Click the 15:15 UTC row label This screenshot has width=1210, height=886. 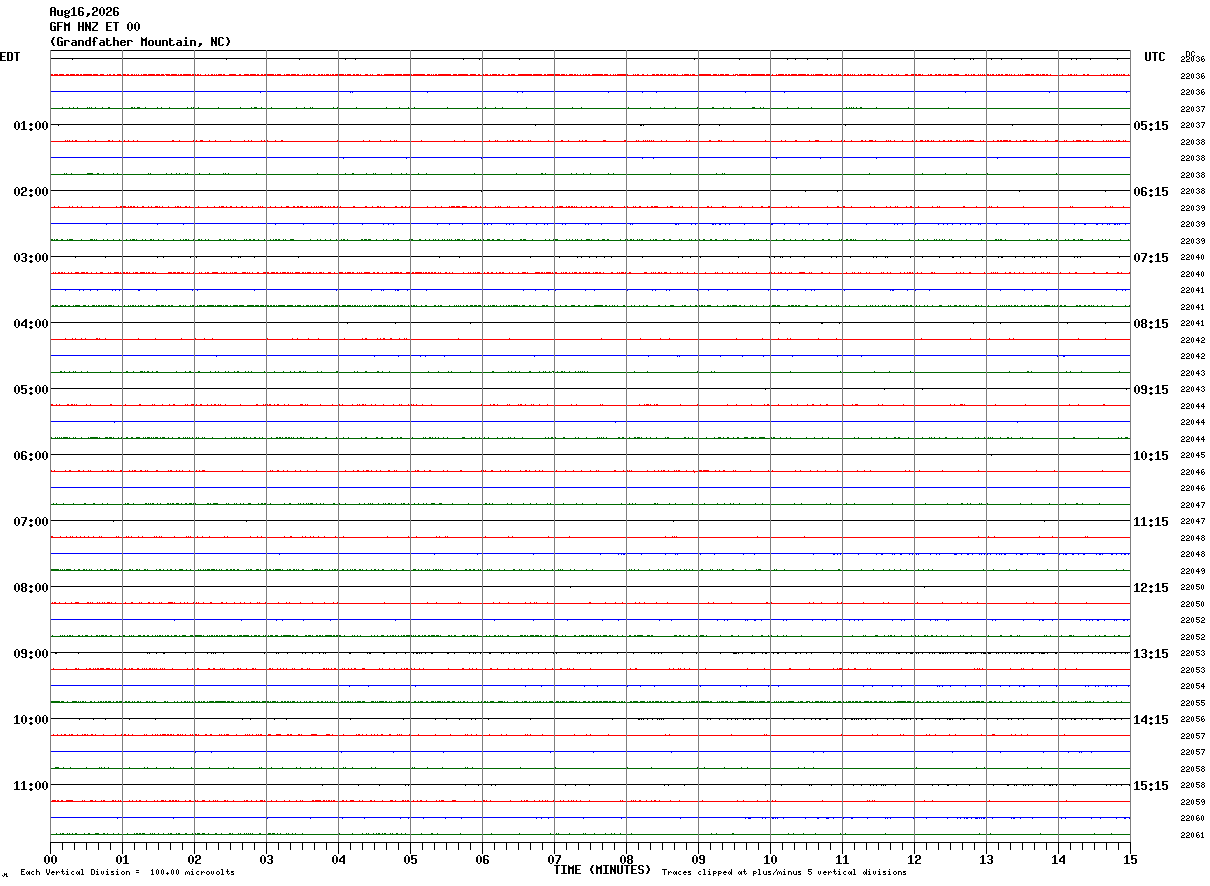click(1150, 786)
